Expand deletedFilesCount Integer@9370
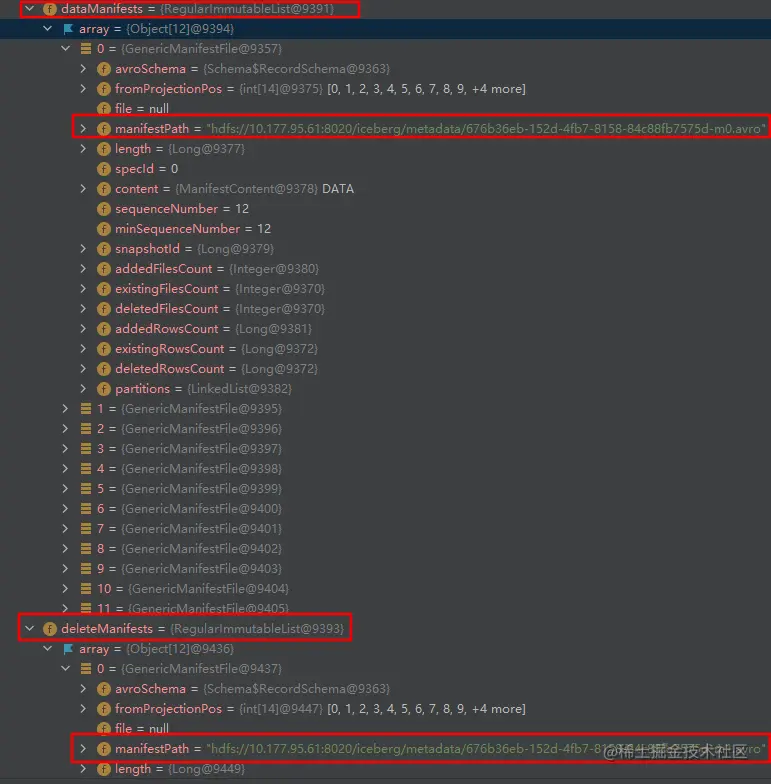Screen dimensions: 771x784 pos(83,308)
